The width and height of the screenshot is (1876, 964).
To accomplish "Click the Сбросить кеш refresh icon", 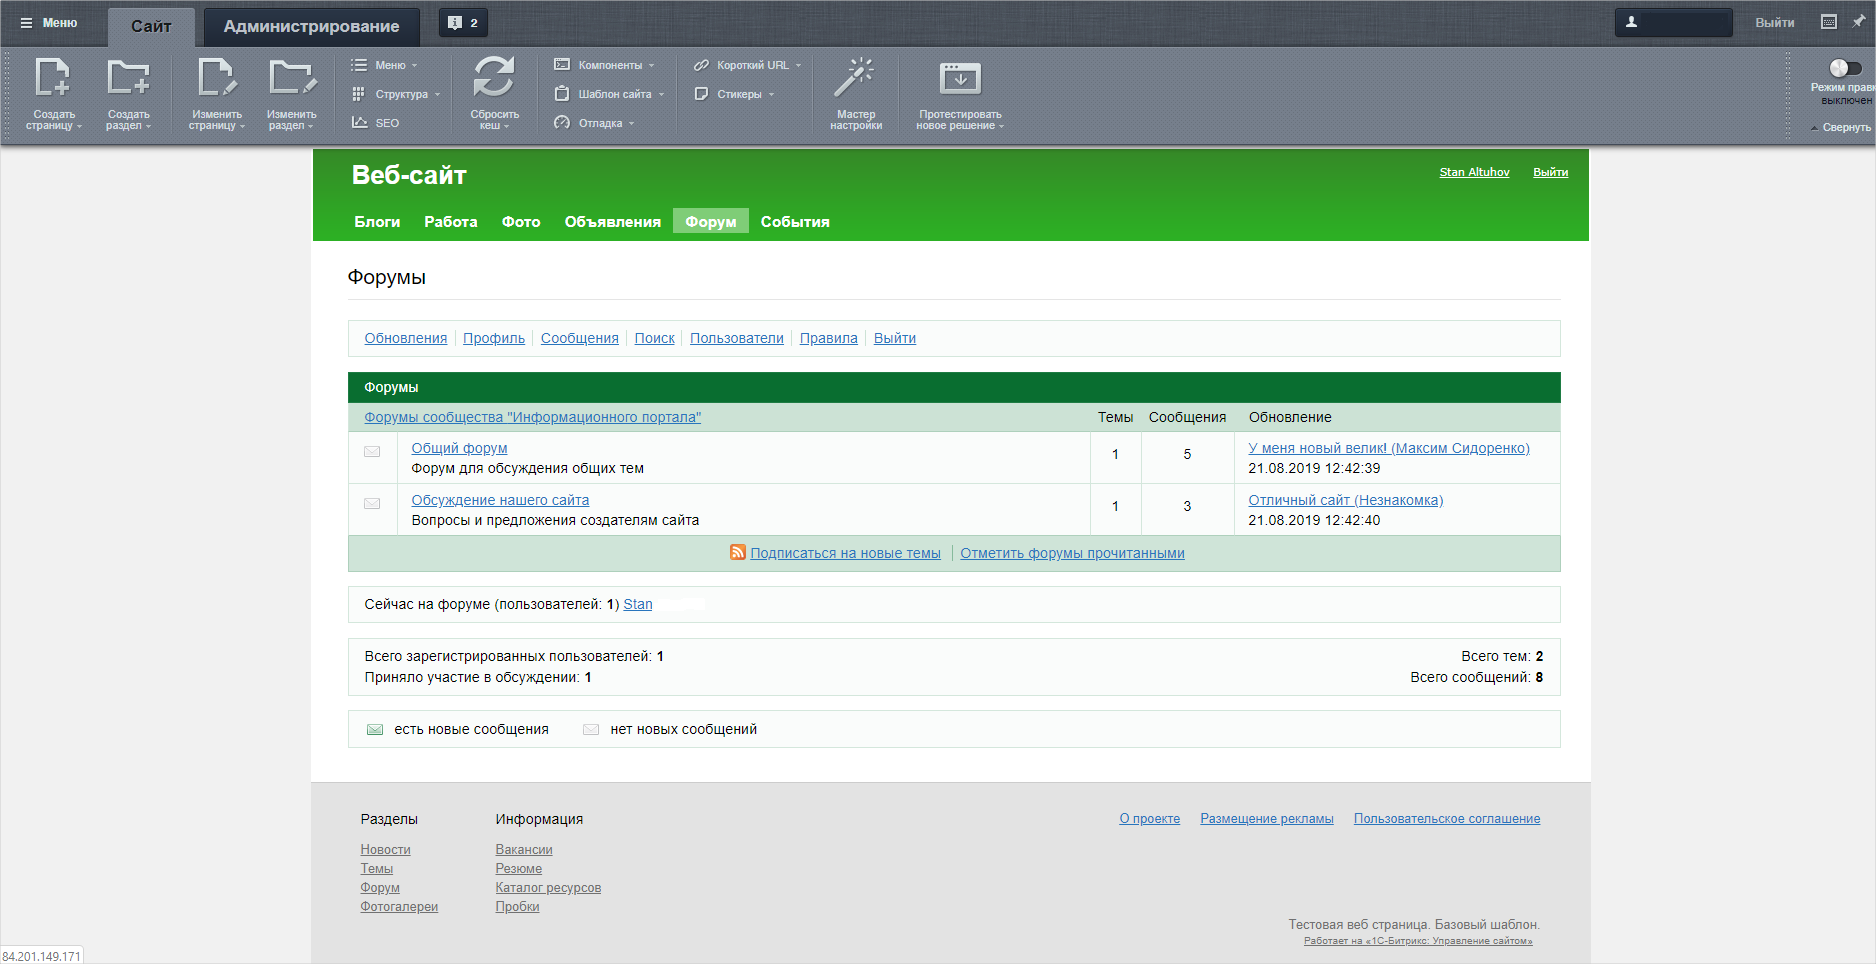I will coord(494,78).
